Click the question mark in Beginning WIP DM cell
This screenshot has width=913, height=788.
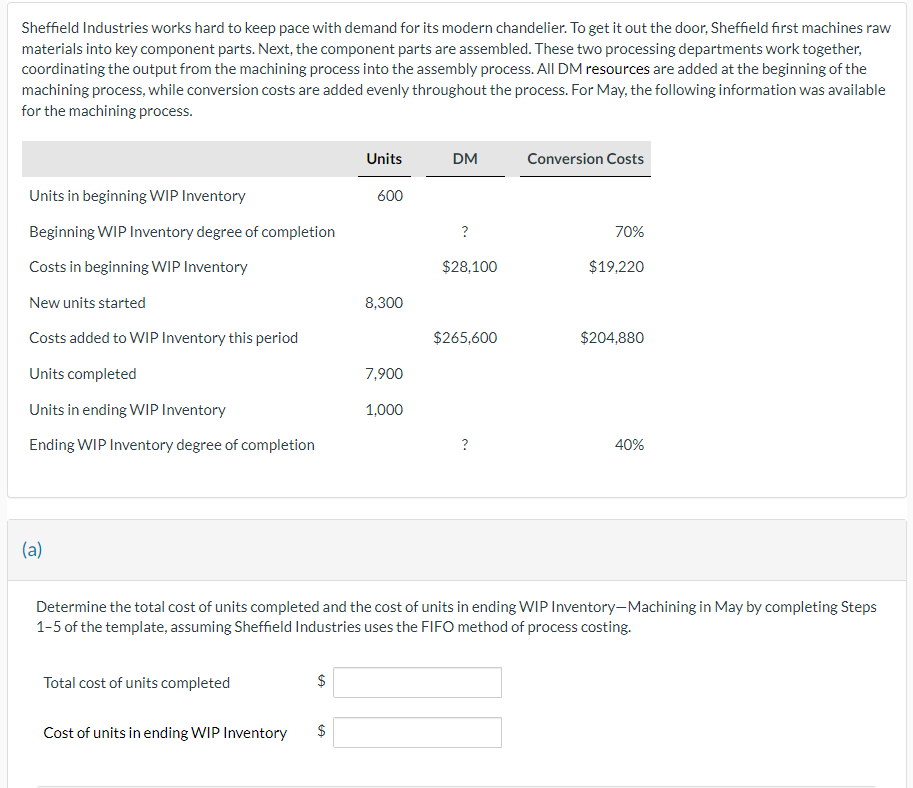click(465, 232)
